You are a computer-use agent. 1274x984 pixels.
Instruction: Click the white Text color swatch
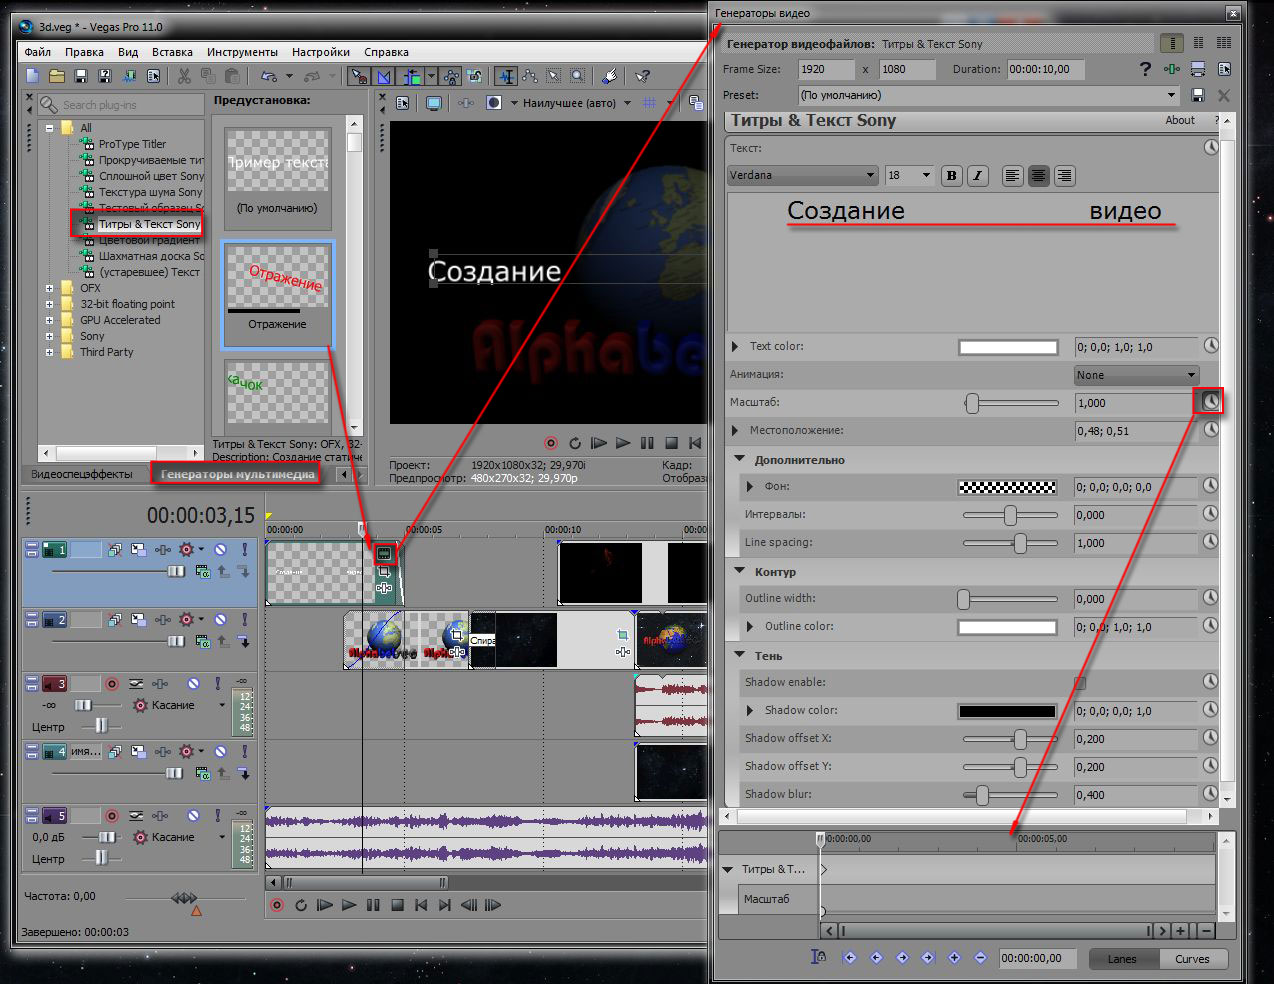(1007, 347)
